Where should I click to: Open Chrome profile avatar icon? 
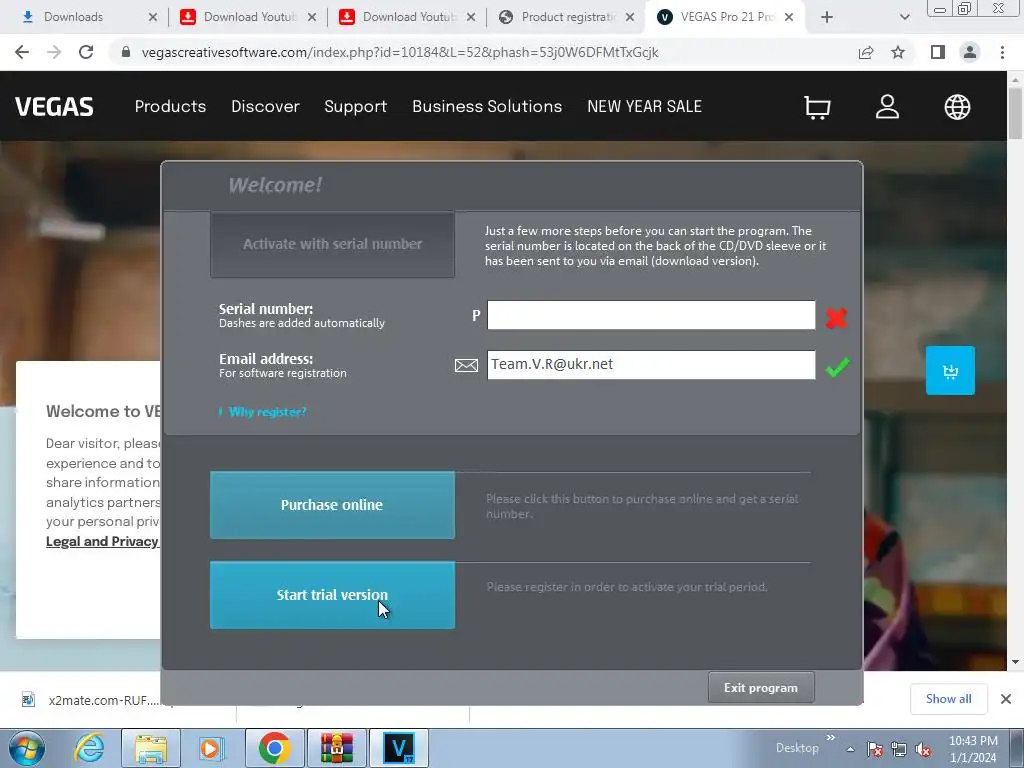(x=970, y=52)
